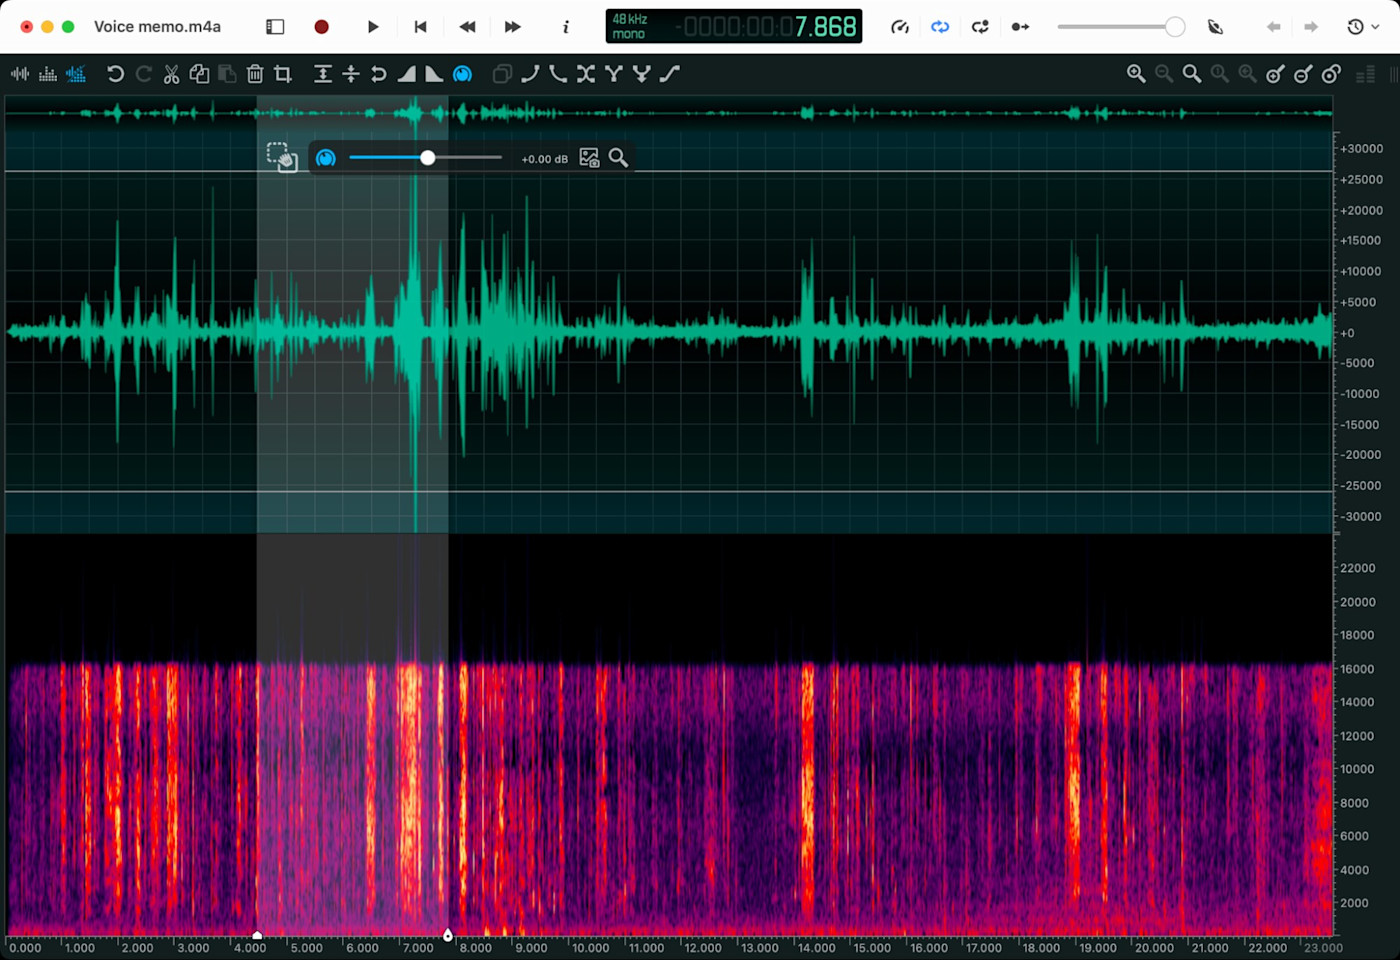Delete the selection using the trash icon

tap(255, 74)
